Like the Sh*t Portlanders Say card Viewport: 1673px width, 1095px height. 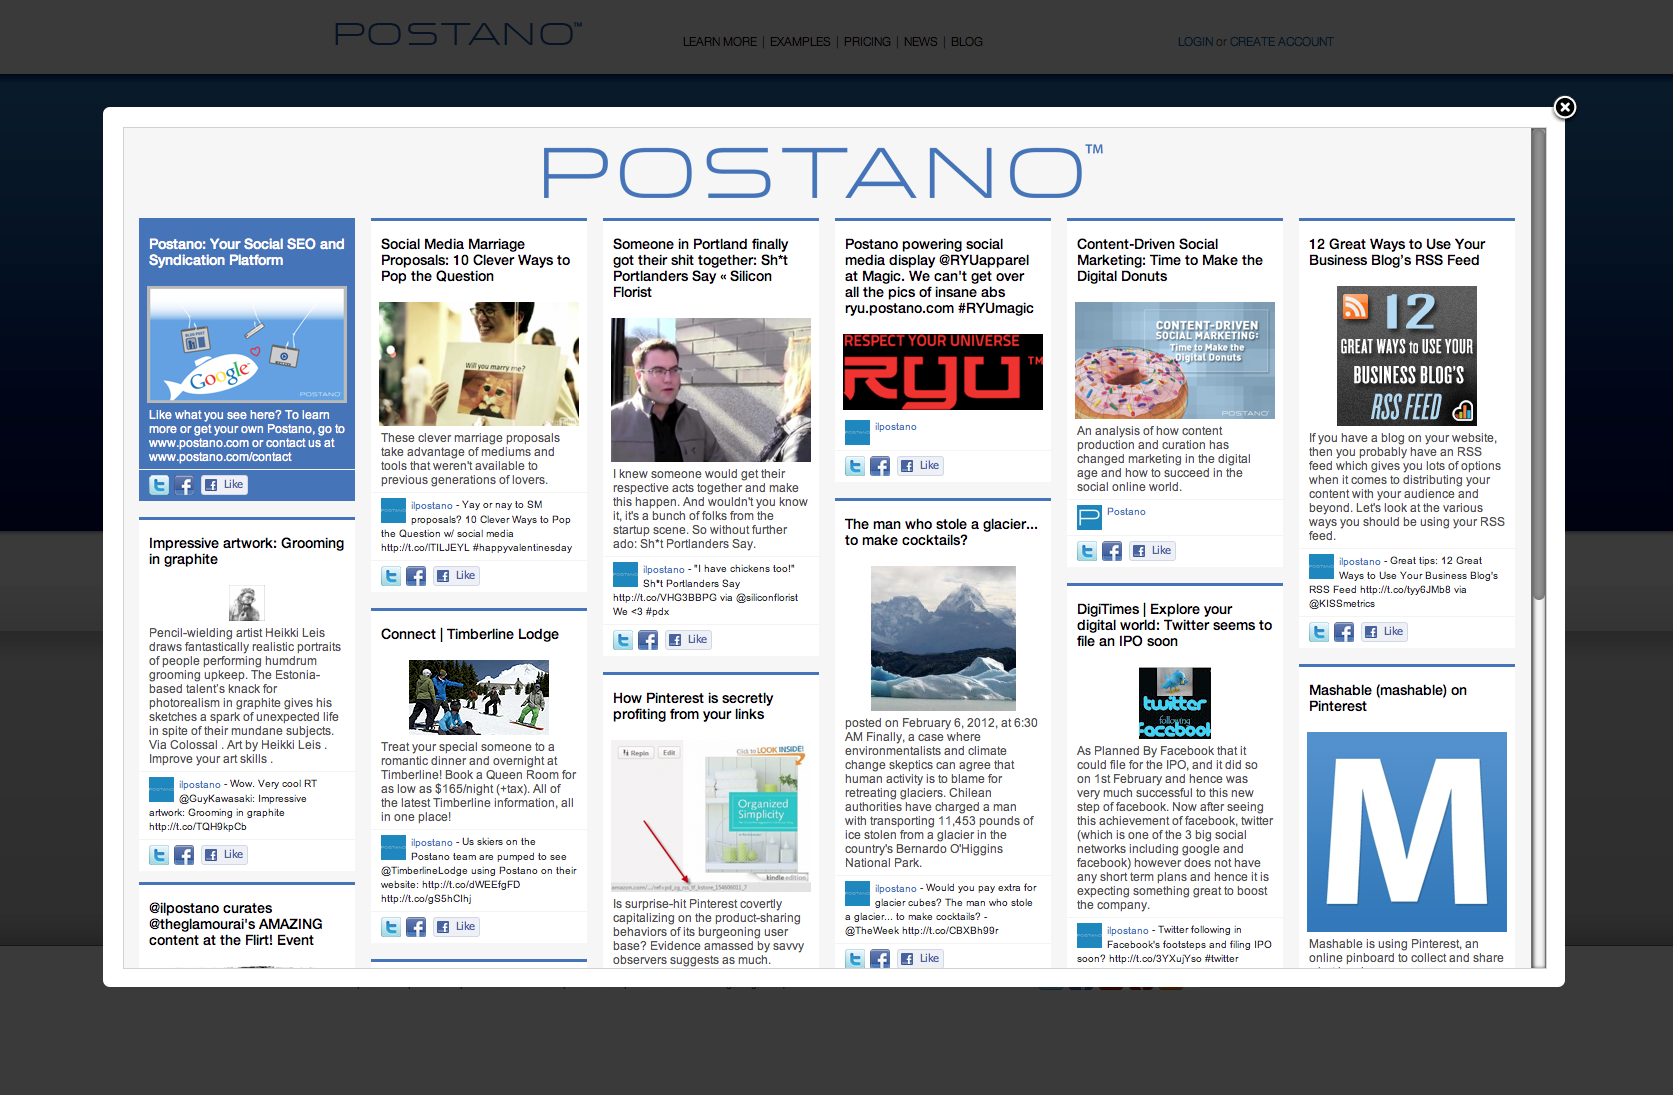pos(688,640)
